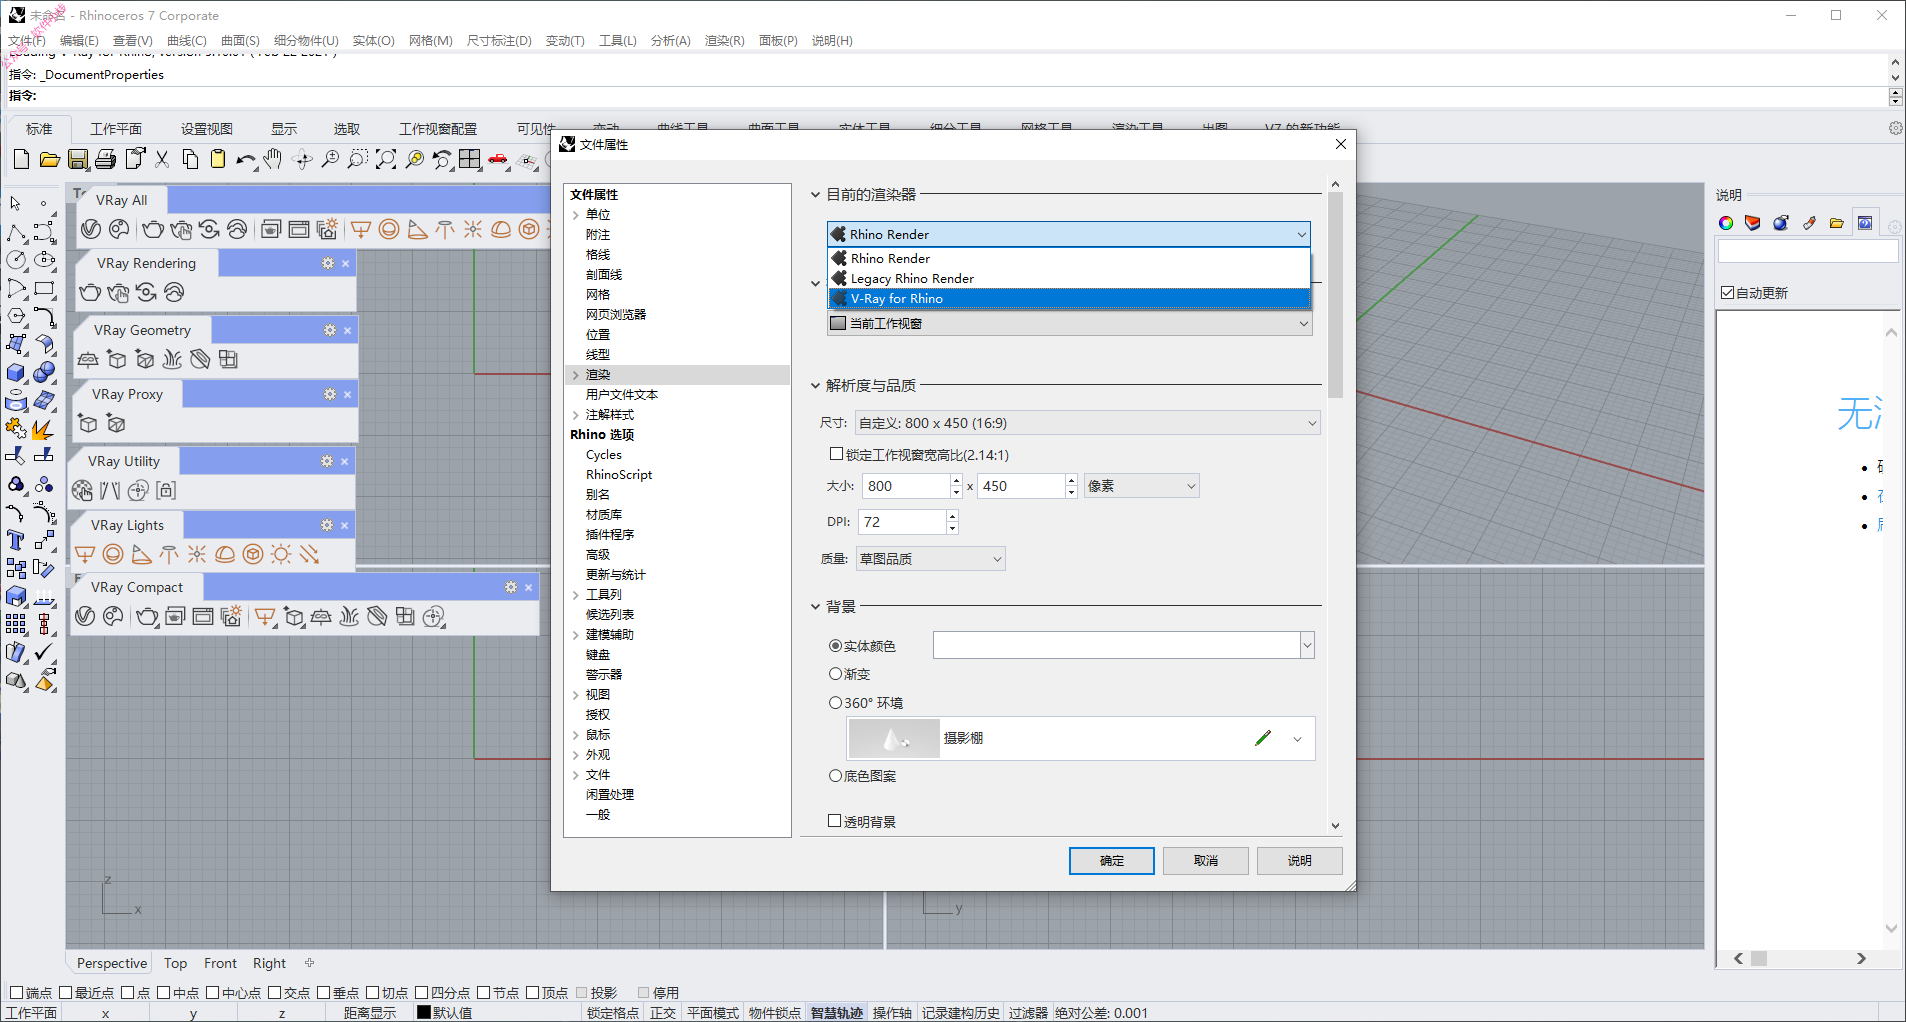The width and height of the screenshot is (1906, 1022).
Task: Enable 中点 object snap checkbox
Action: click(x=163, y=993)
